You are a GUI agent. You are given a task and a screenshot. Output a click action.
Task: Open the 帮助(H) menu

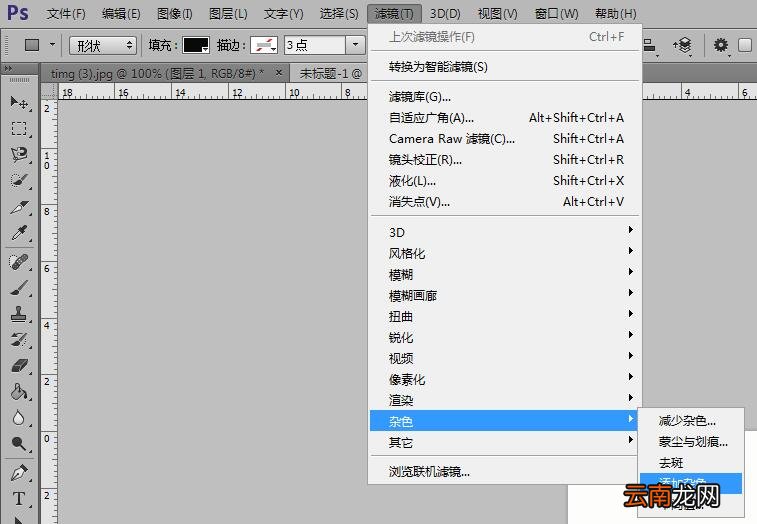tap(616, 14)
